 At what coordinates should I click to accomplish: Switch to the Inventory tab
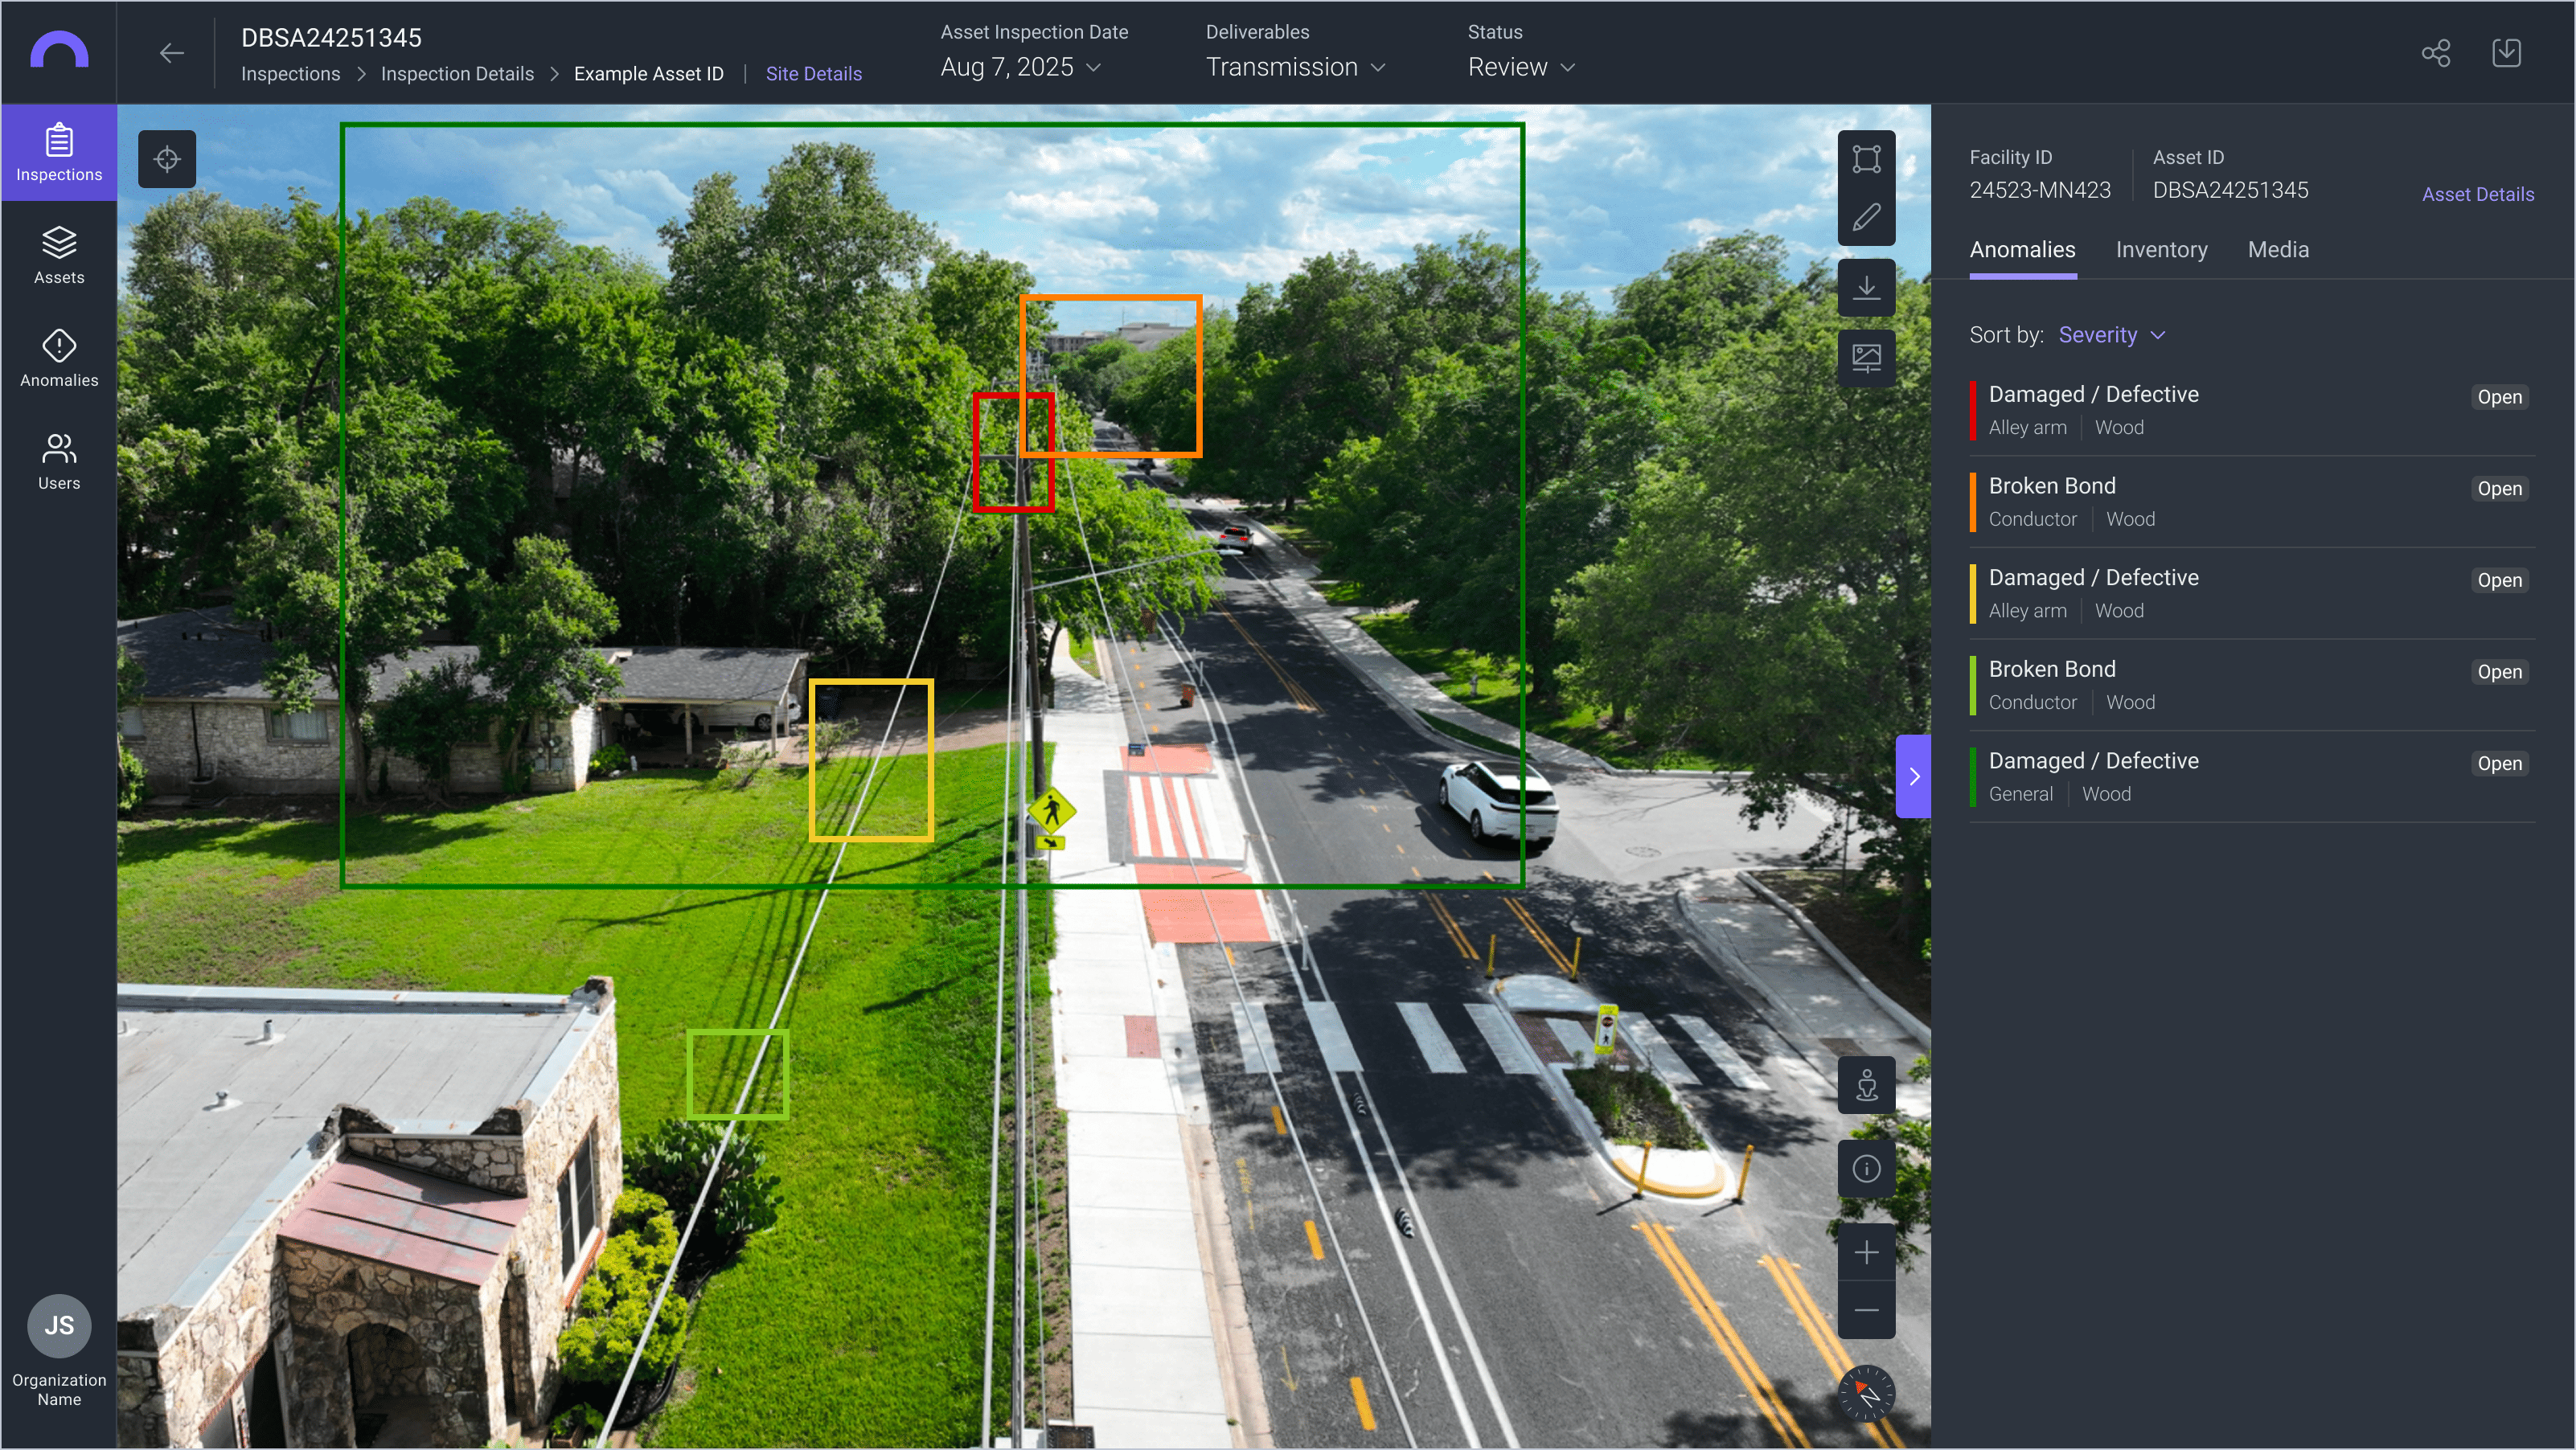click(x=2161, y=250)
